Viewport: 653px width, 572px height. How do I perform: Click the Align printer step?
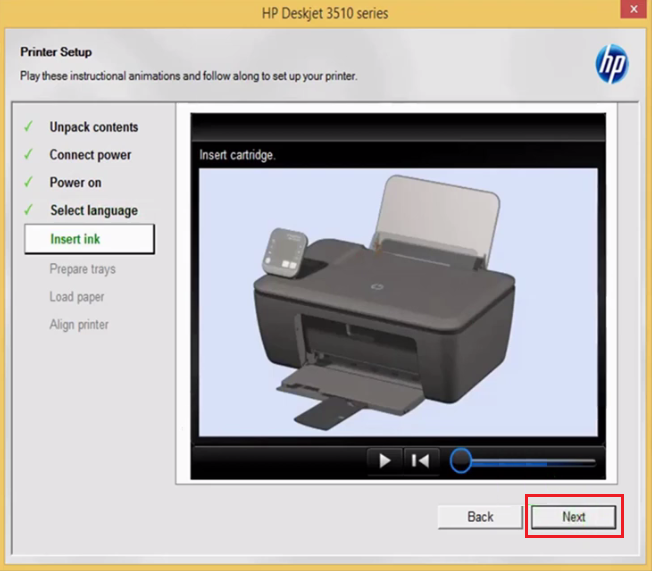[x=79, y=325]
